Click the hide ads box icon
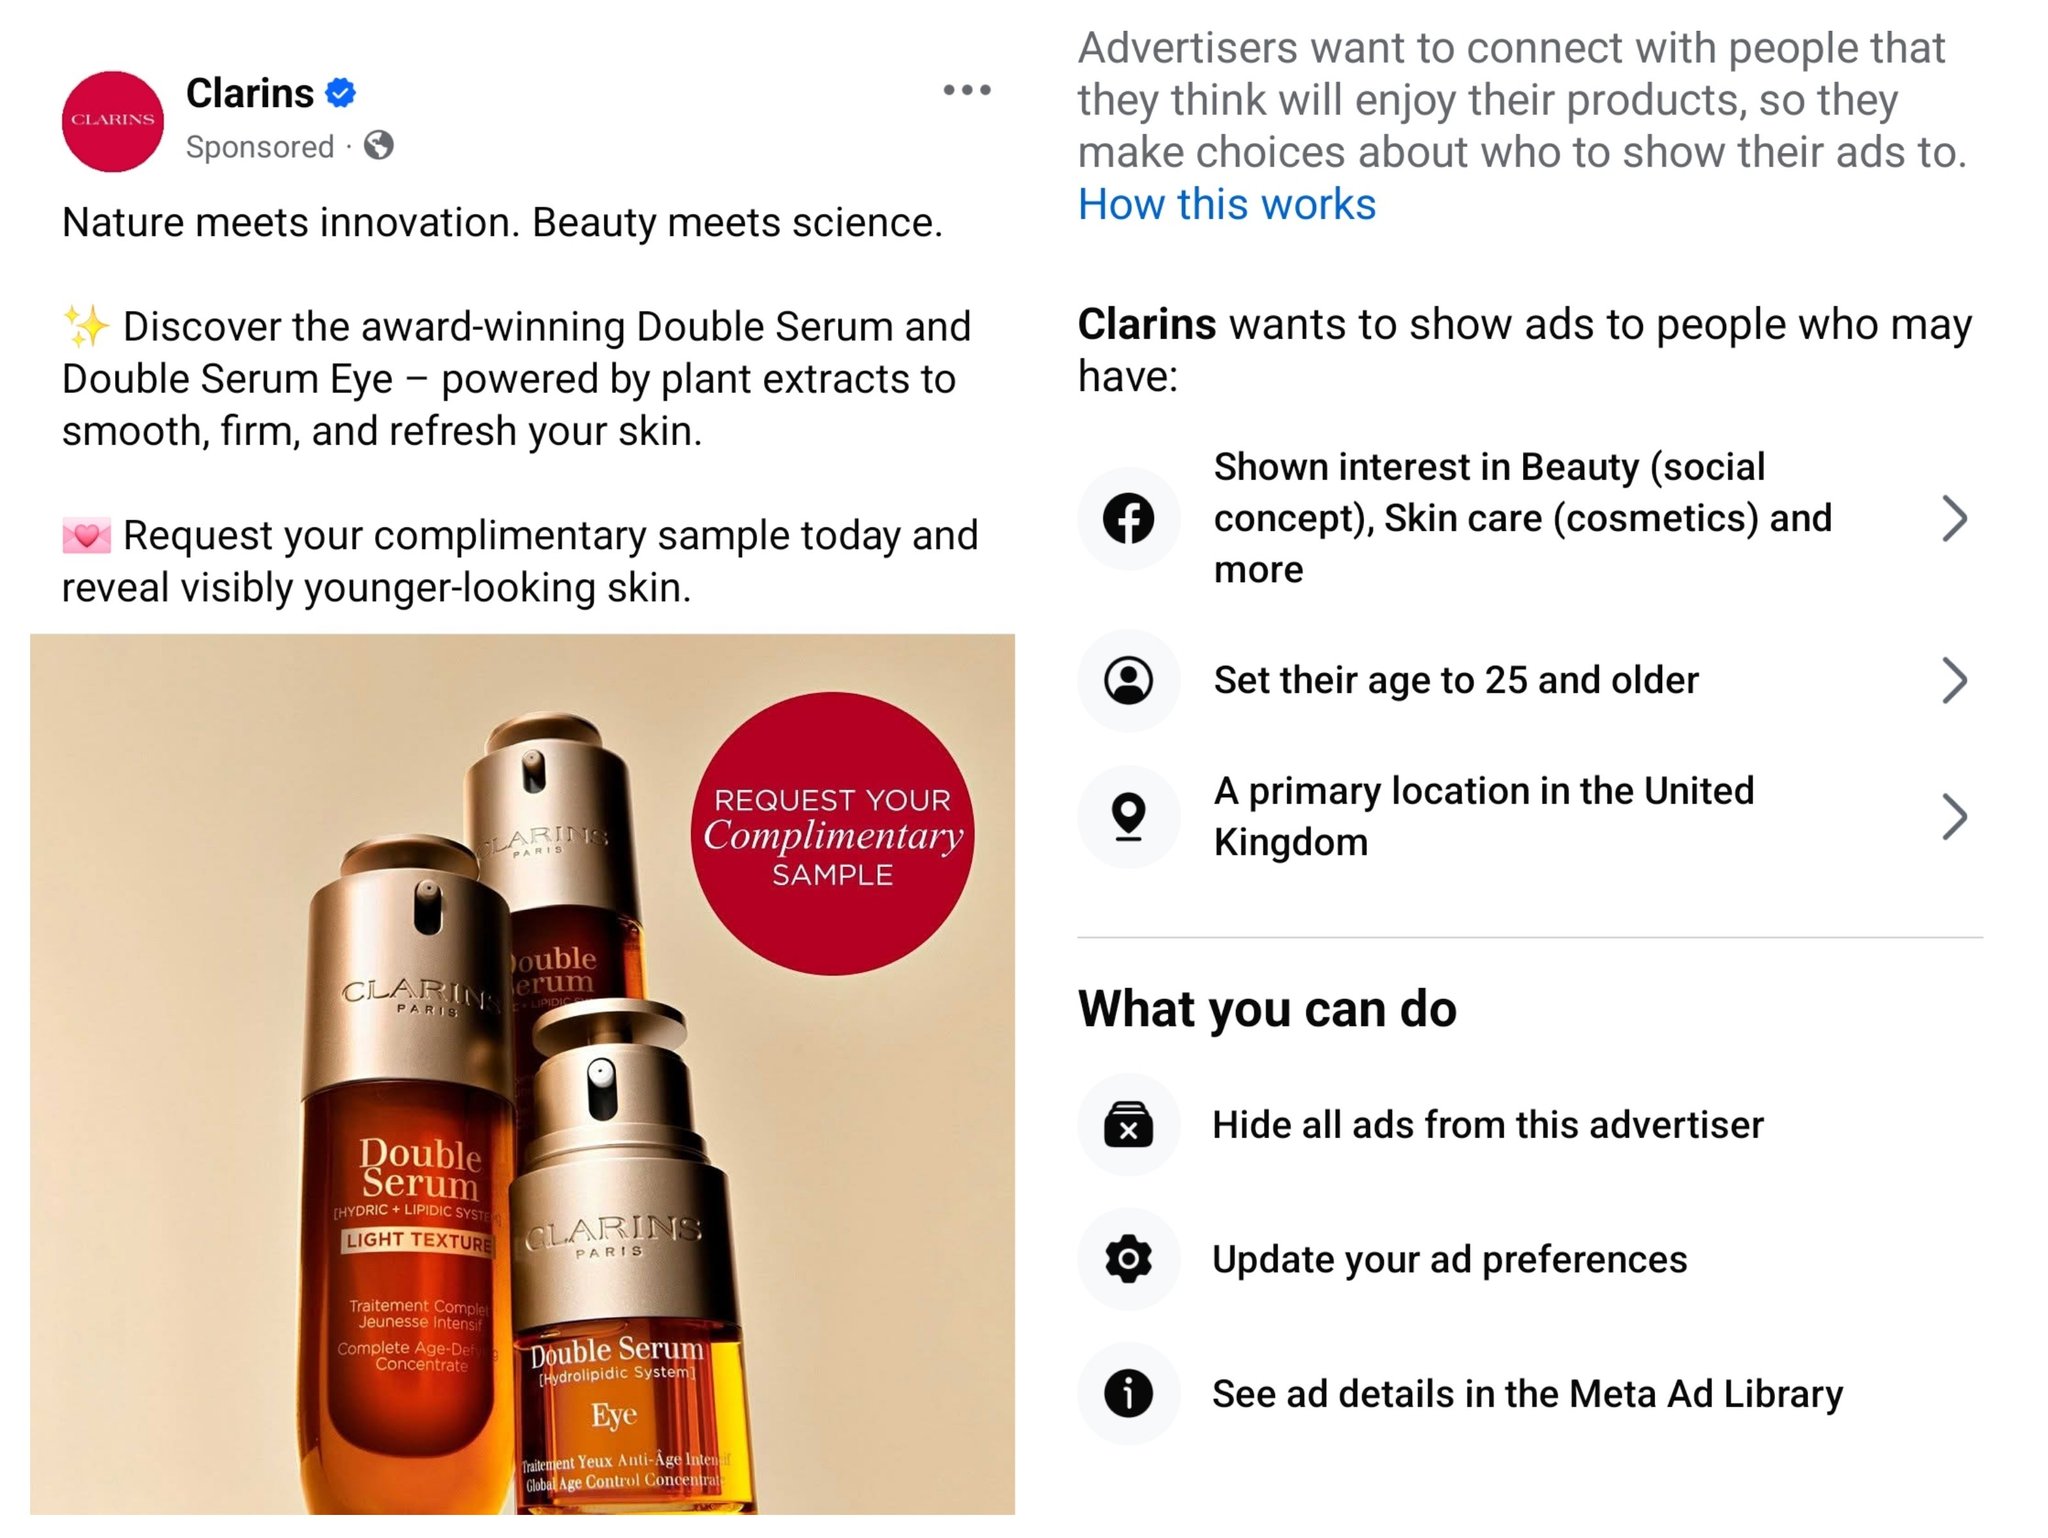2048x1538 pixels. point(1129,1125)
